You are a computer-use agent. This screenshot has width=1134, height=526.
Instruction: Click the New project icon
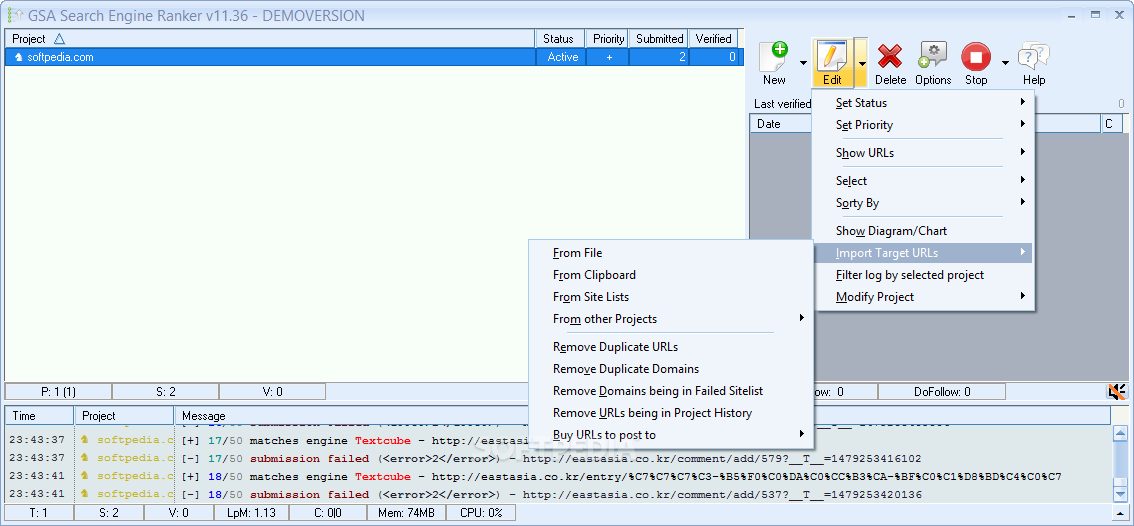tap(774, 56)
